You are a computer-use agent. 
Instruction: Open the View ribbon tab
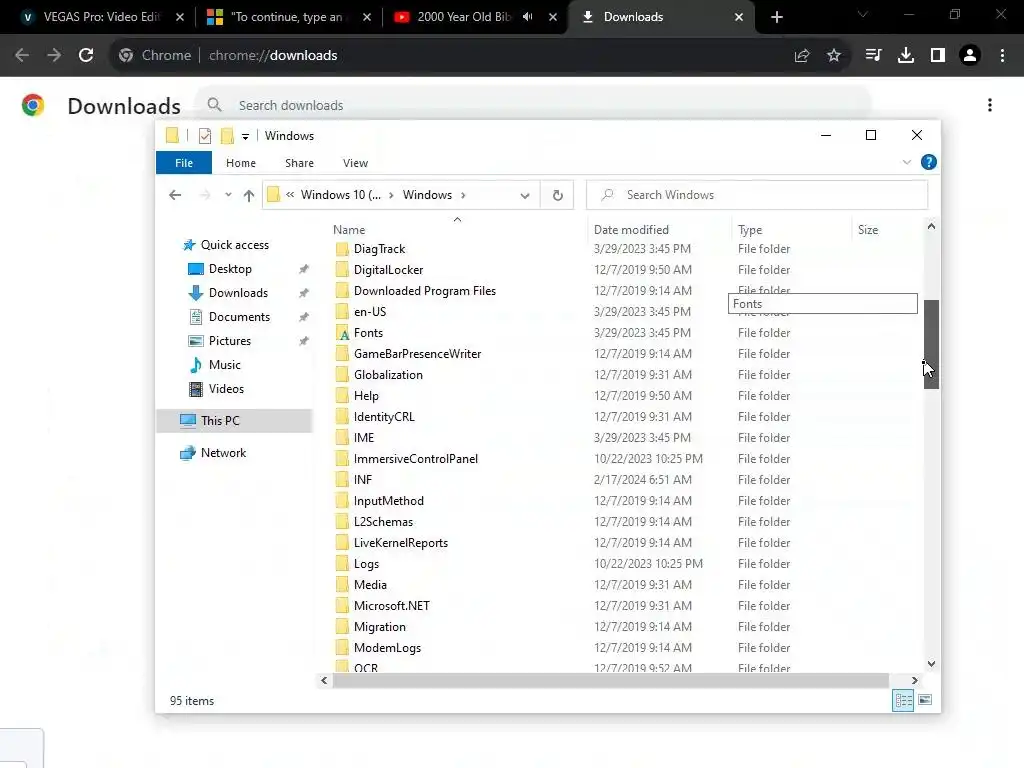(355, 163)
